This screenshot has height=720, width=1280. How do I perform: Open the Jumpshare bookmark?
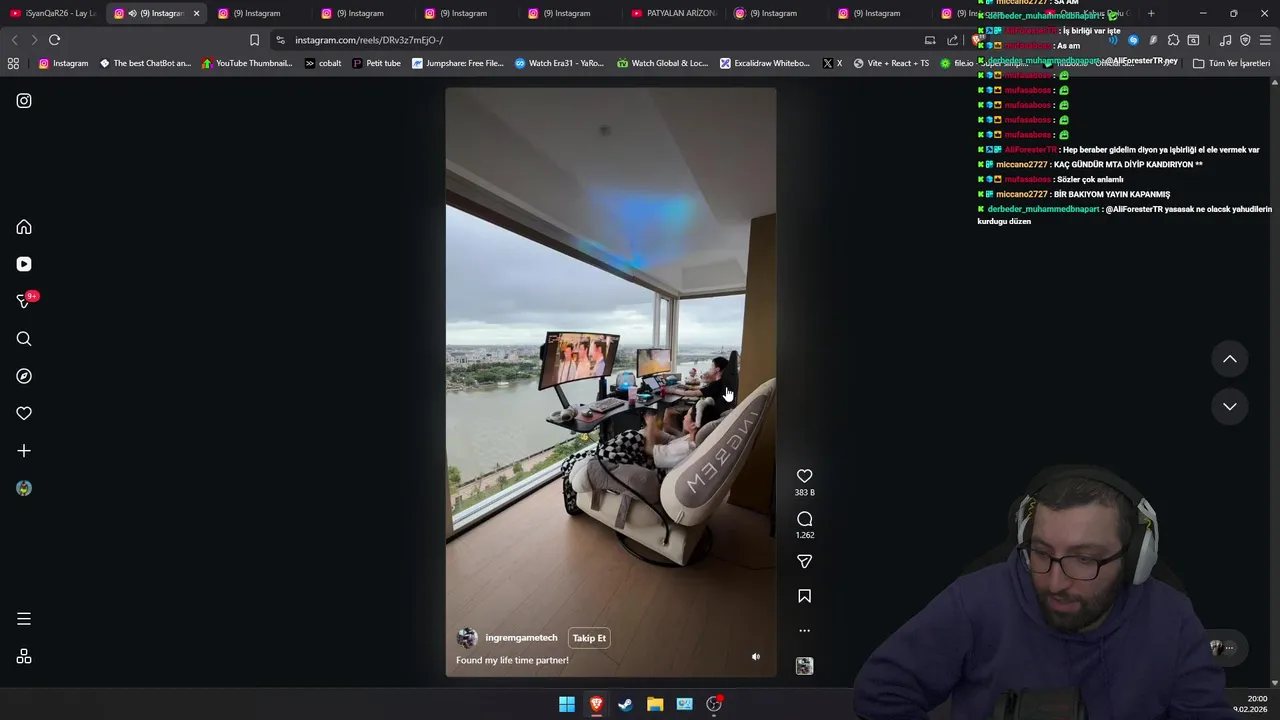458,63
